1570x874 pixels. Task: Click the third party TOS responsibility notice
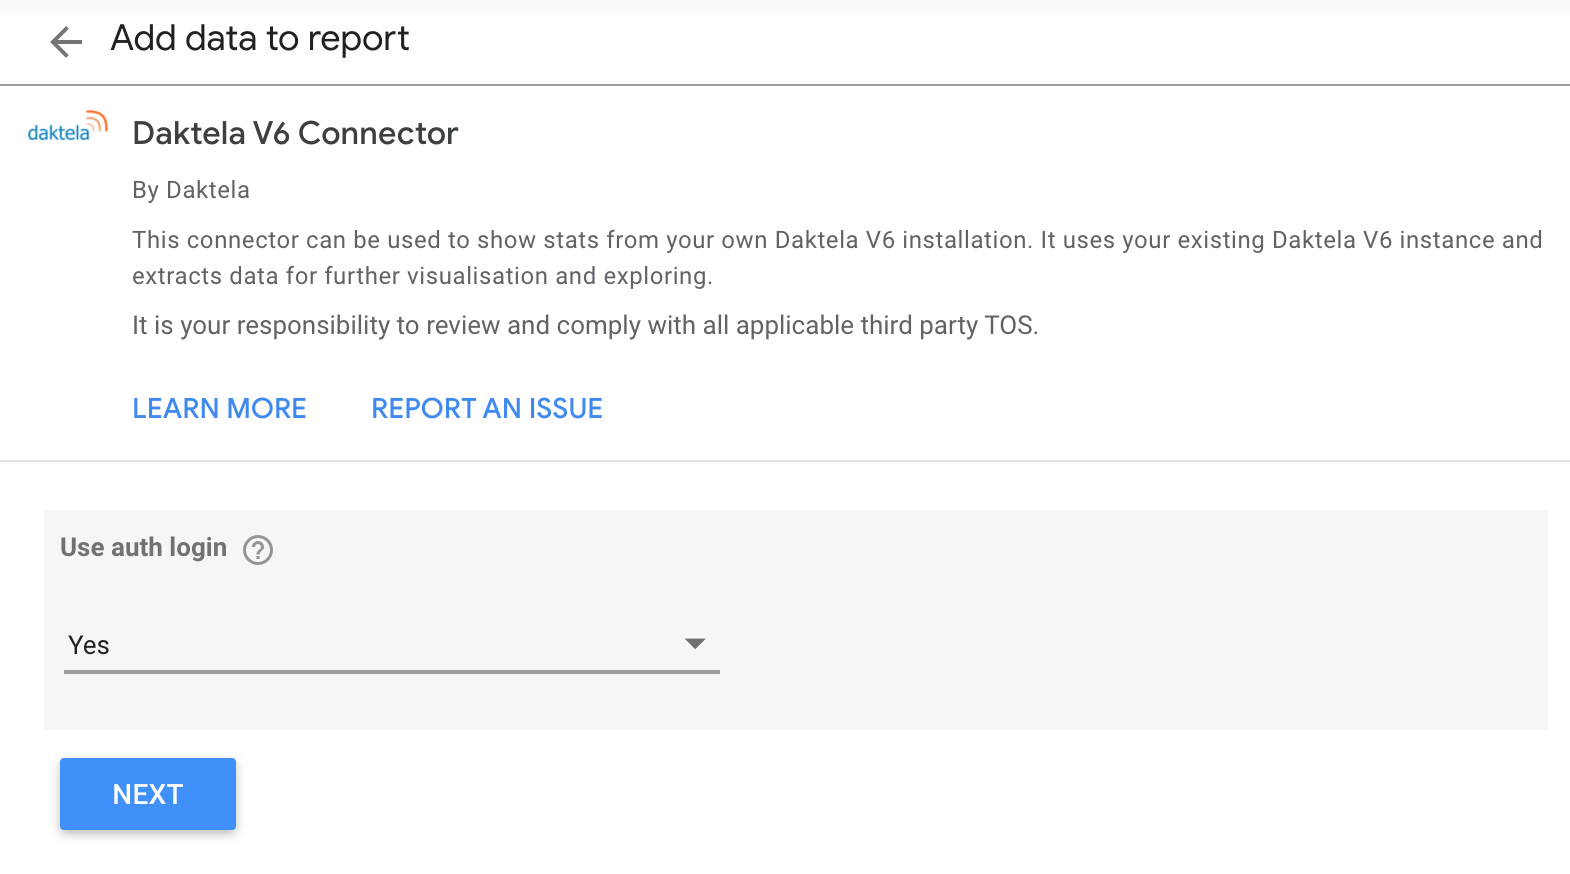585,325
